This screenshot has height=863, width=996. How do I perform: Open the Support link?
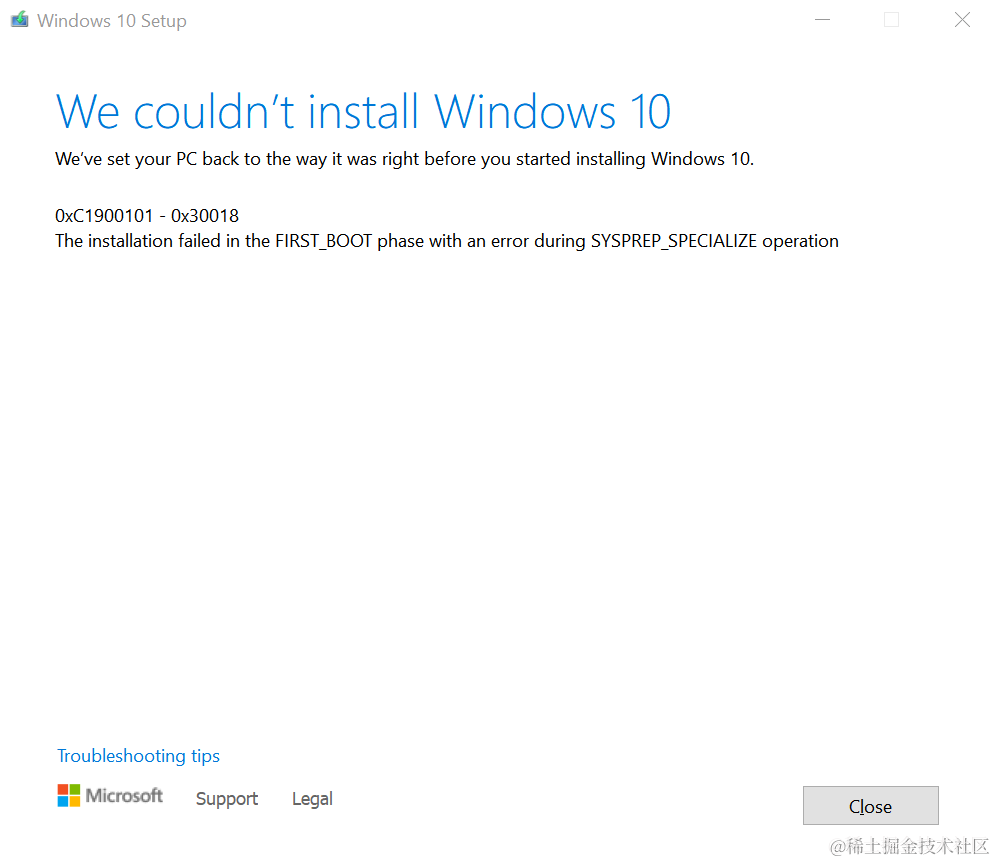tap(227, 798)
